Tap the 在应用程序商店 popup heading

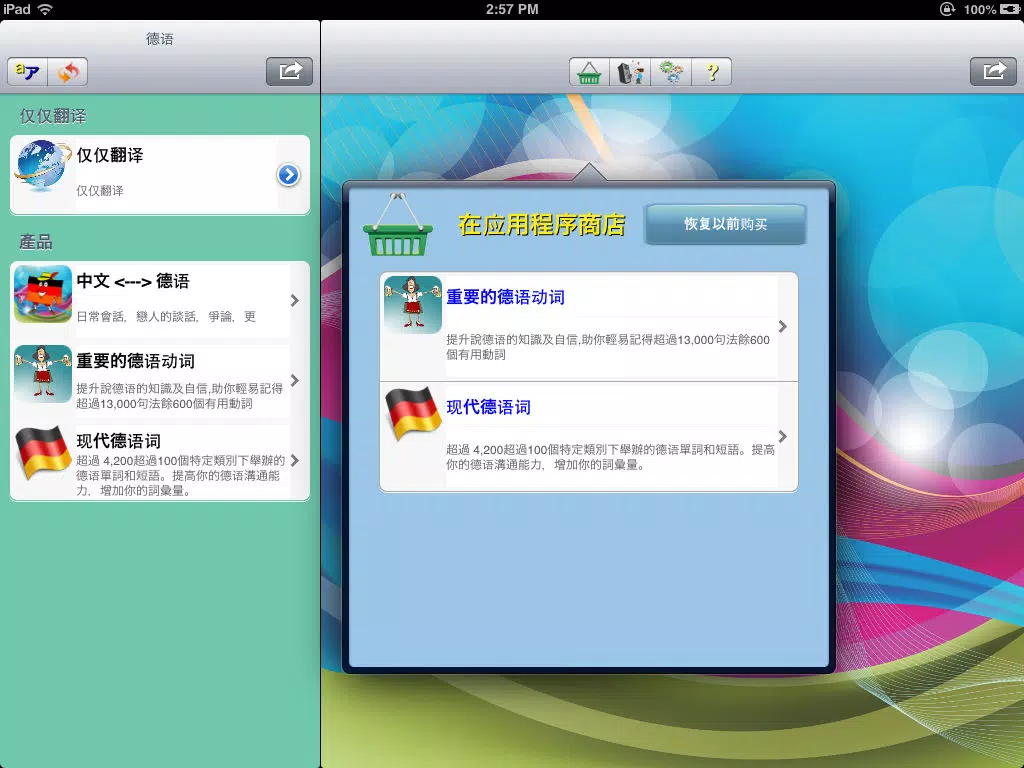click(542, 225)
